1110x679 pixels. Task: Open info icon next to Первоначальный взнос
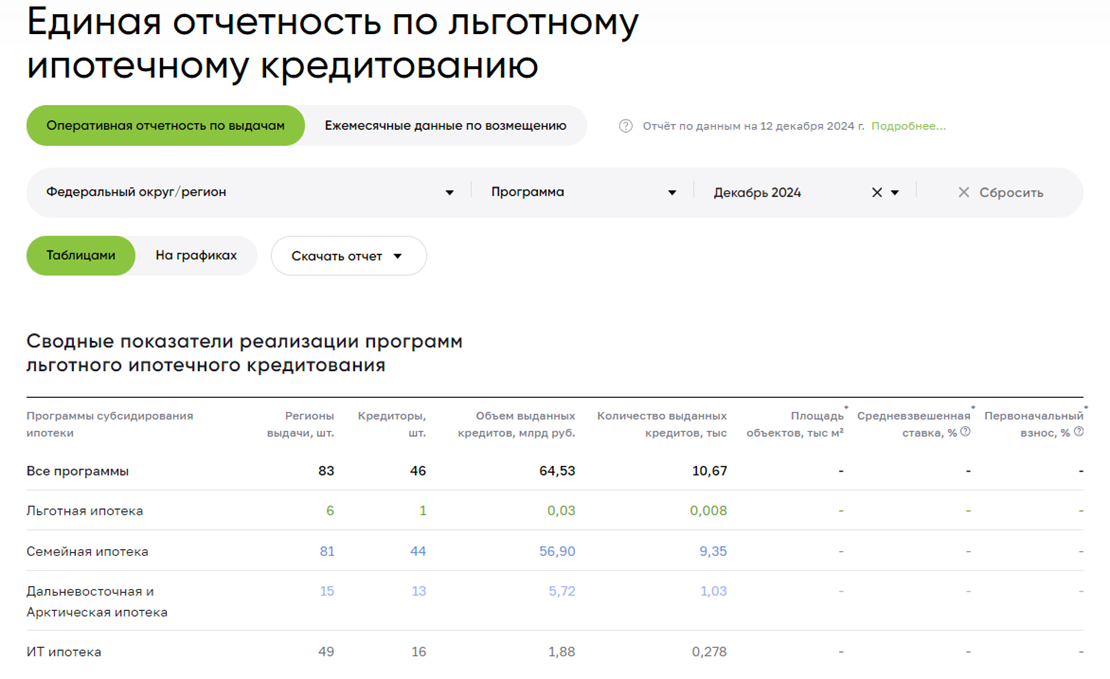point(1079,432)
